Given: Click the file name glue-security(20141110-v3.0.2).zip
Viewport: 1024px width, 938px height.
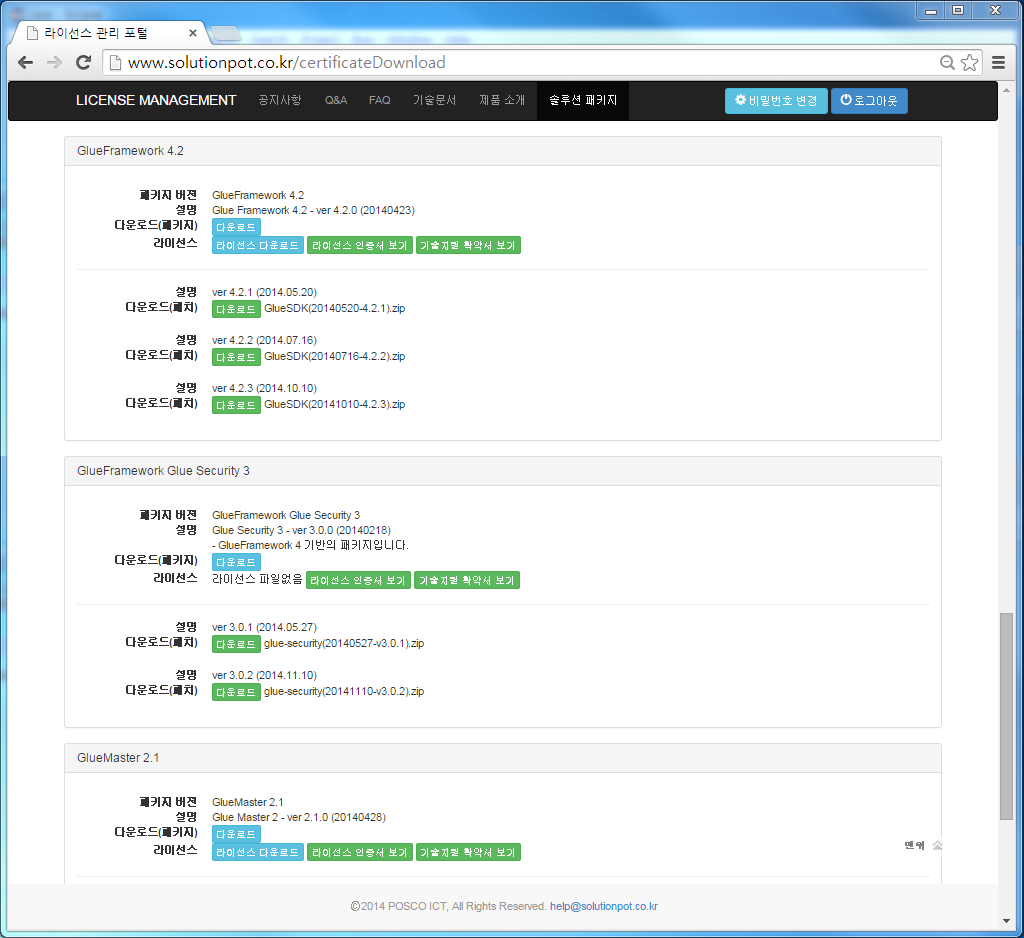Looking at the screenshot, I should (344, 691).
